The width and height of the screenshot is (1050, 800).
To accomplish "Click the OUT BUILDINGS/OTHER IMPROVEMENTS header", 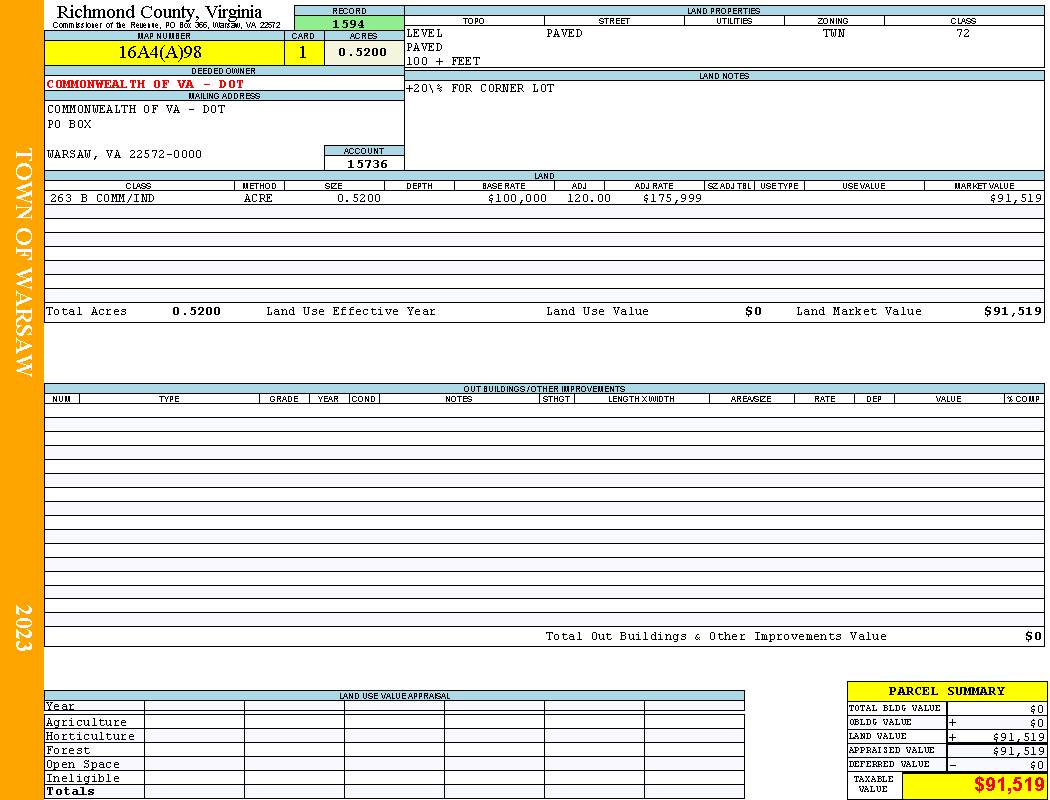I will (544, 389).
